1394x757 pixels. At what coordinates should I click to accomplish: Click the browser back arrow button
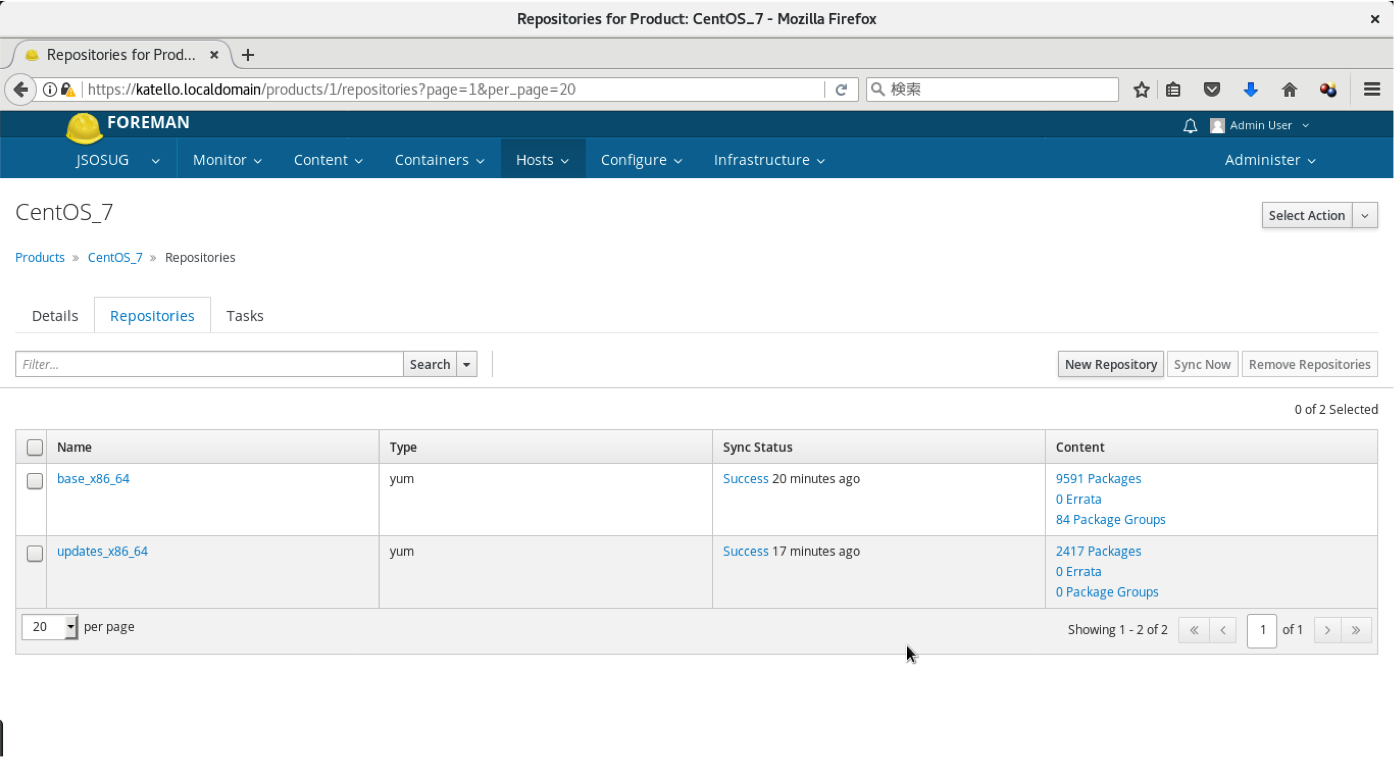tap(21, 89)
